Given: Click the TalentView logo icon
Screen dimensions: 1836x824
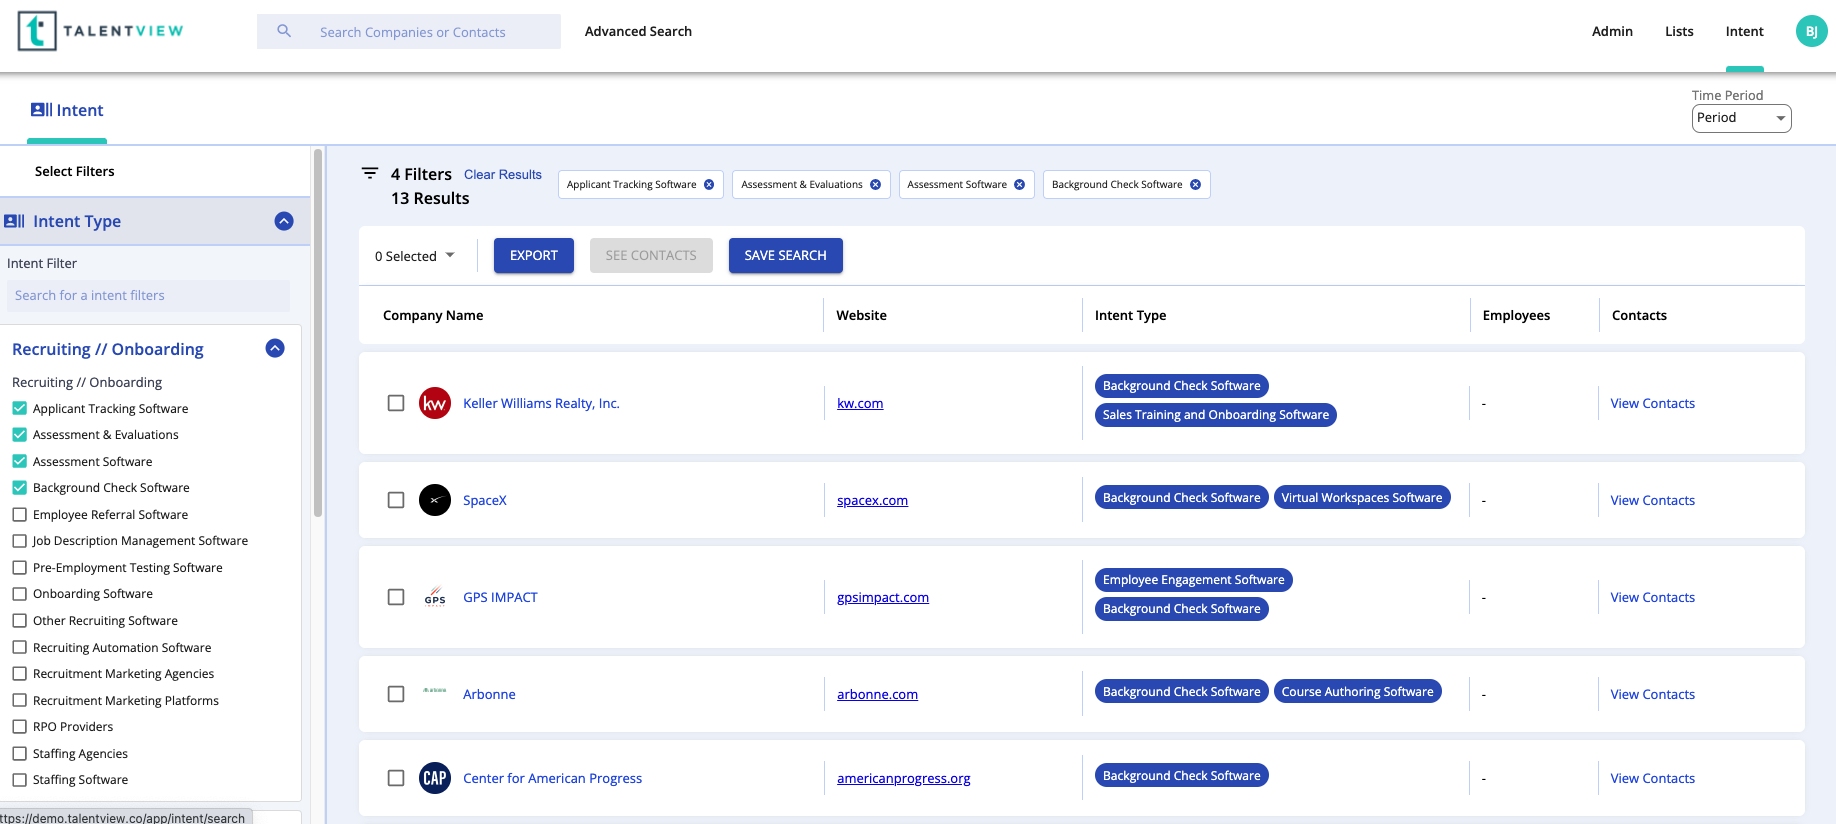Looking at the screenshot, I should tap(37, 31).
